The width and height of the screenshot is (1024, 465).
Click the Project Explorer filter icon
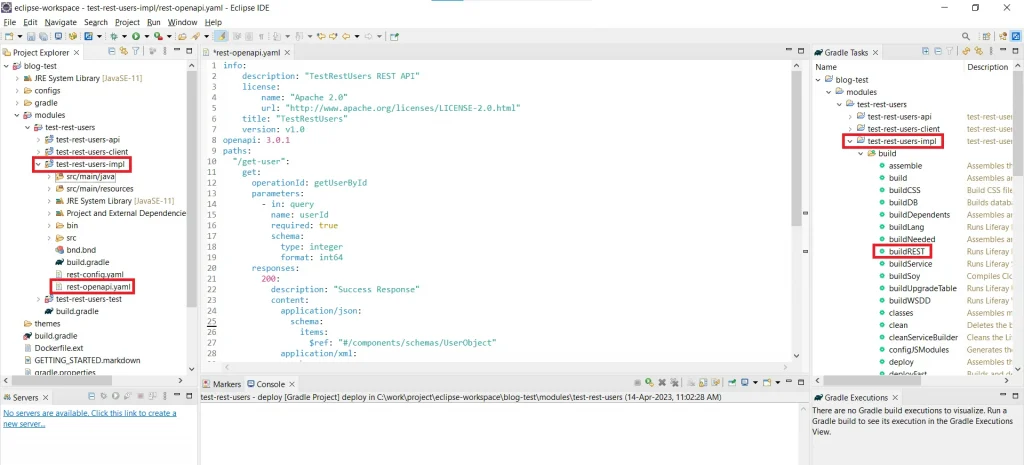coord(136,52)
